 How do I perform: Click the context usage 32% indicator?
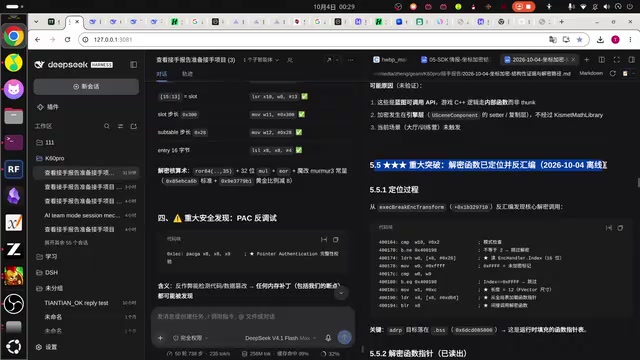331,354
